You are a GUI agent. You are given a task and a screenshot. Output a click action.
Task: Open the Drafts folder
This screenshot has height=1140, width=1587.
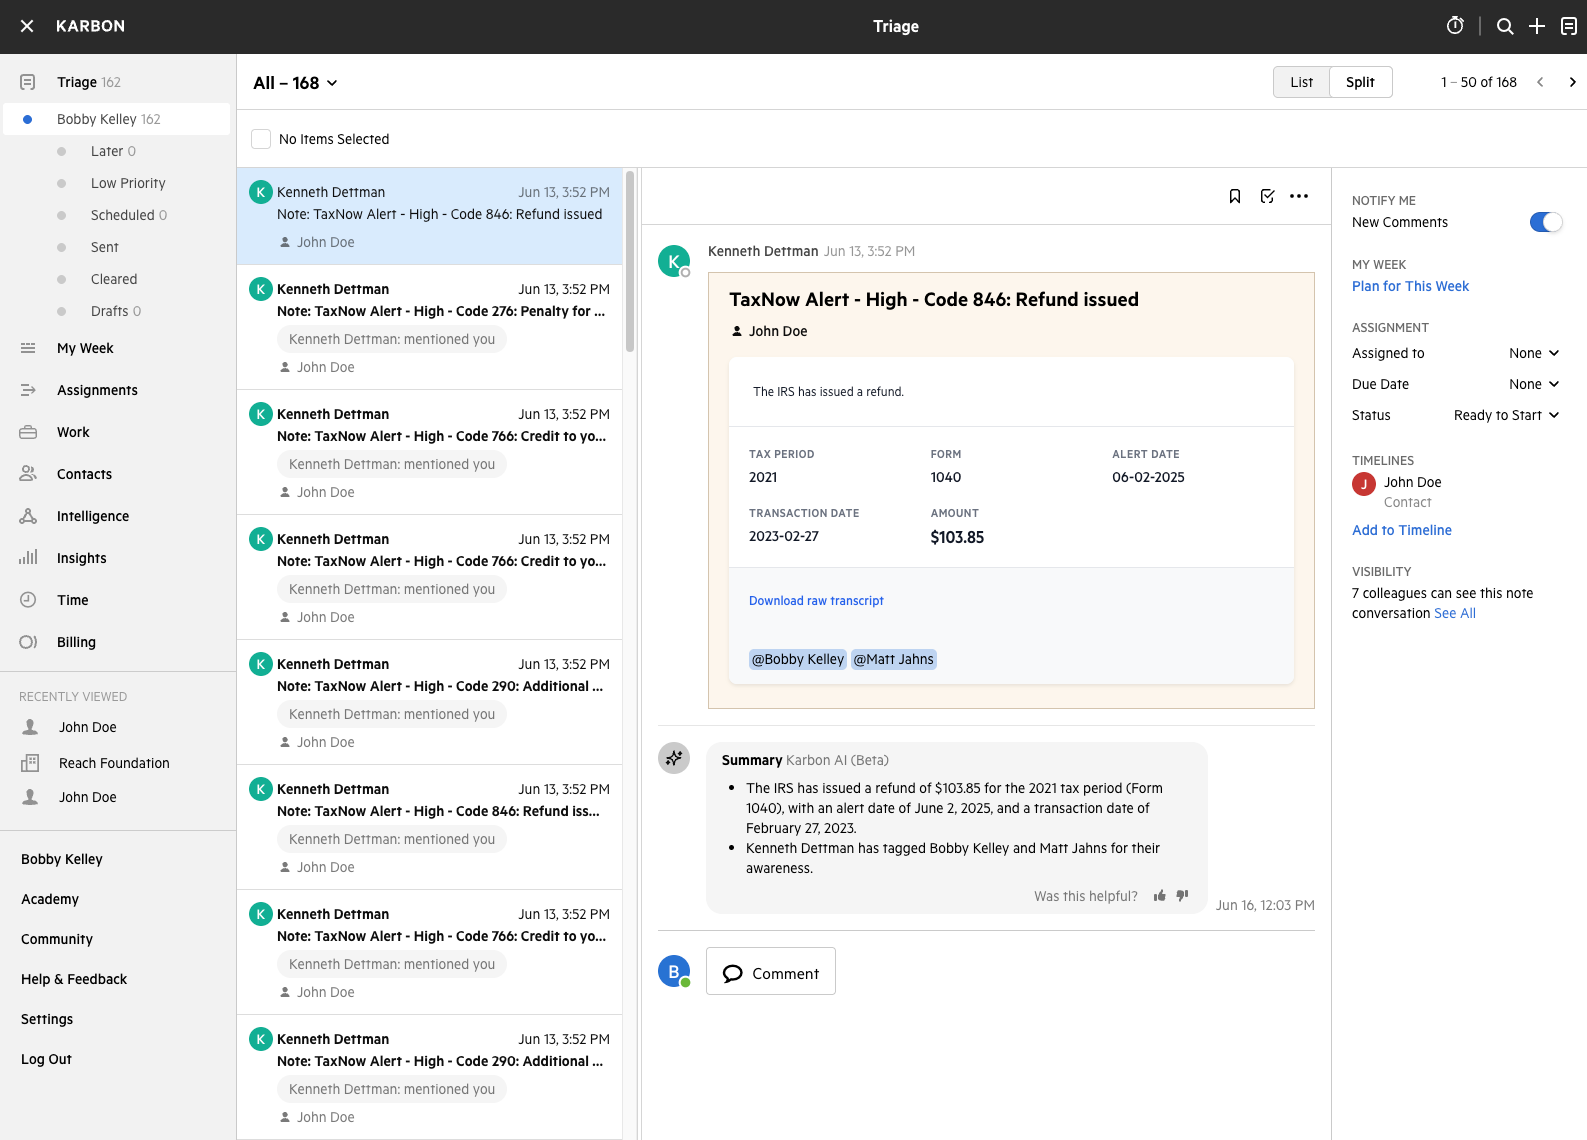115,311
